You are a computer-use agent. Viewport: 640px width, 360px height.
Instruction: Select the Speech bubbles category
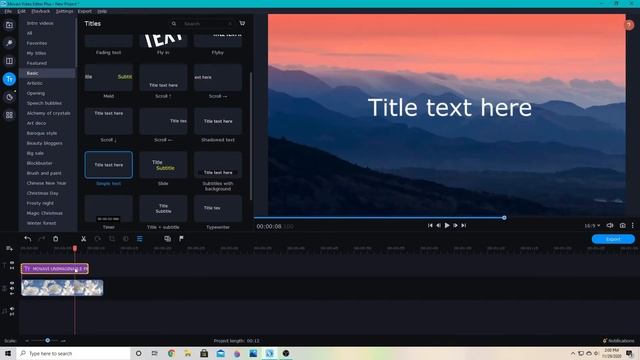point(44,103)
